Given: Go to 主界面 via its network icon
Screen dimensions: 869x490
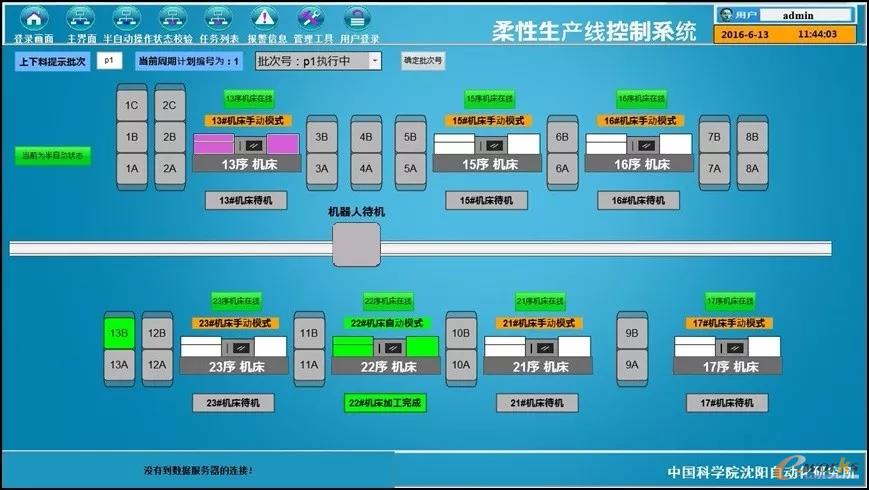Looking at the screenshot, I should click(x=81, y=18).
